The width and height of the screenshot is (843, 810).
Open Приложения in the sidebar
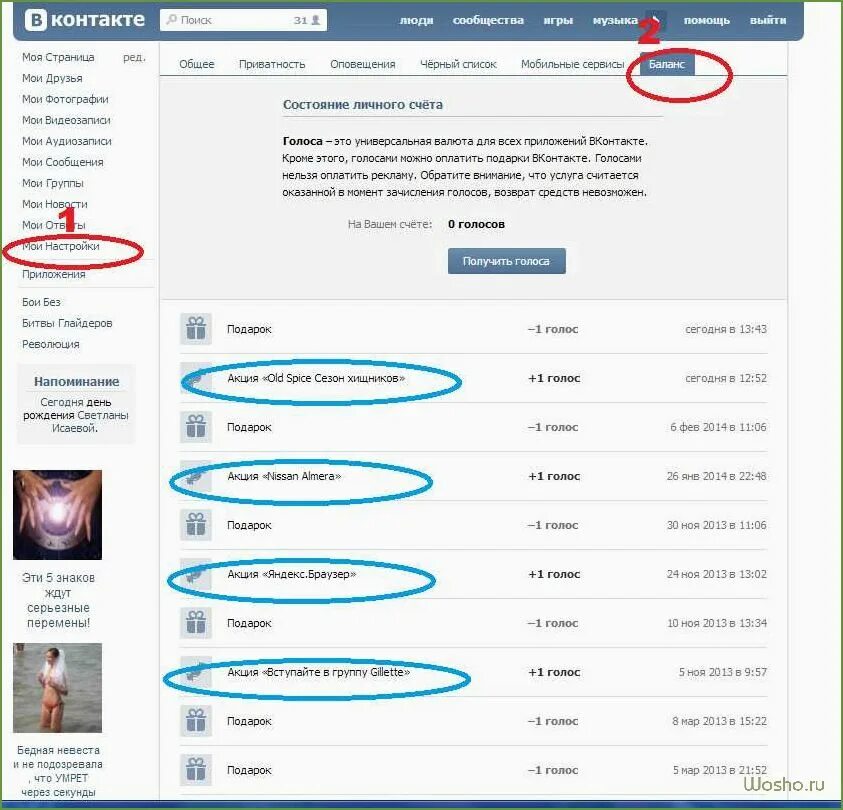pos(54,274)
